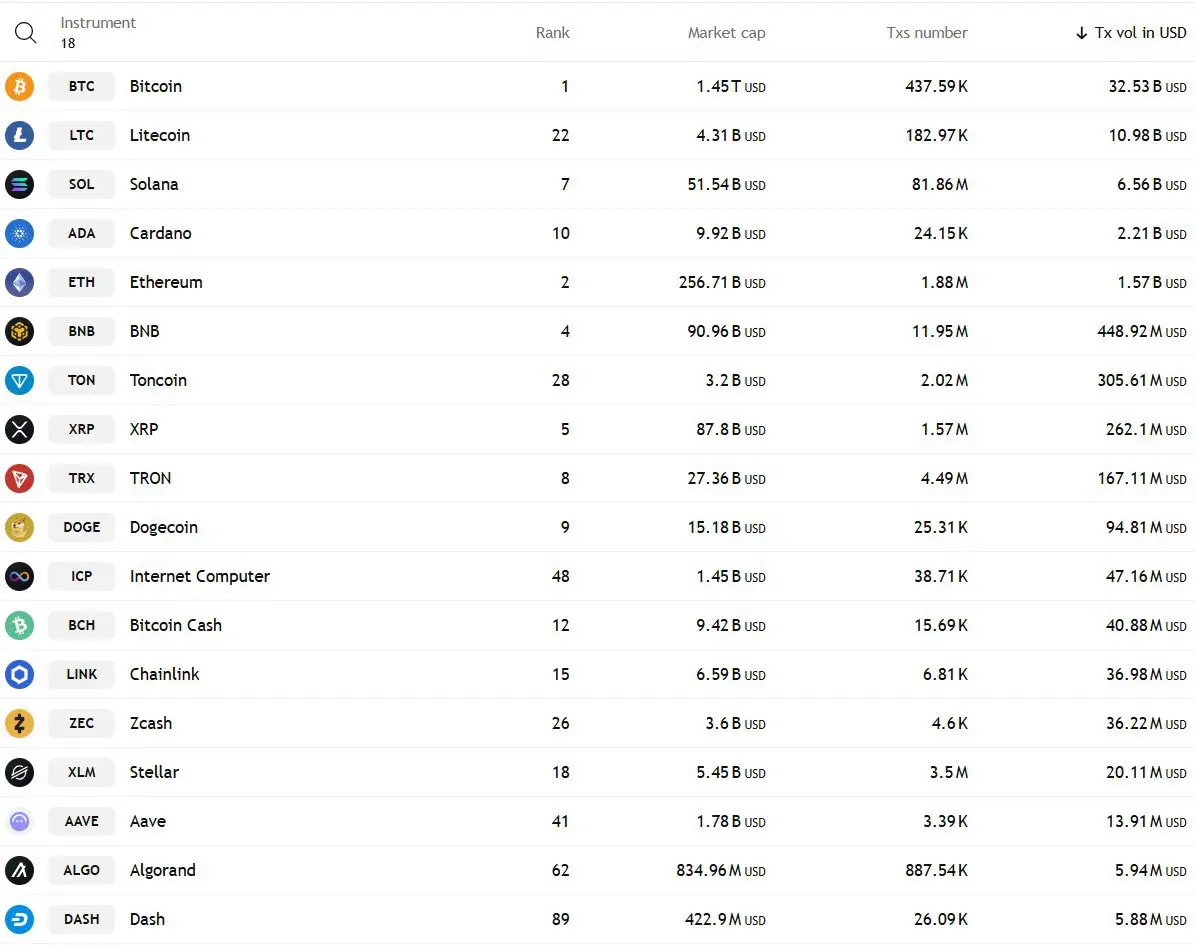The height and width of the screenshot is (948, 1195).
Task: Open the Algorand row market cap cell
Action: [720, 870]
